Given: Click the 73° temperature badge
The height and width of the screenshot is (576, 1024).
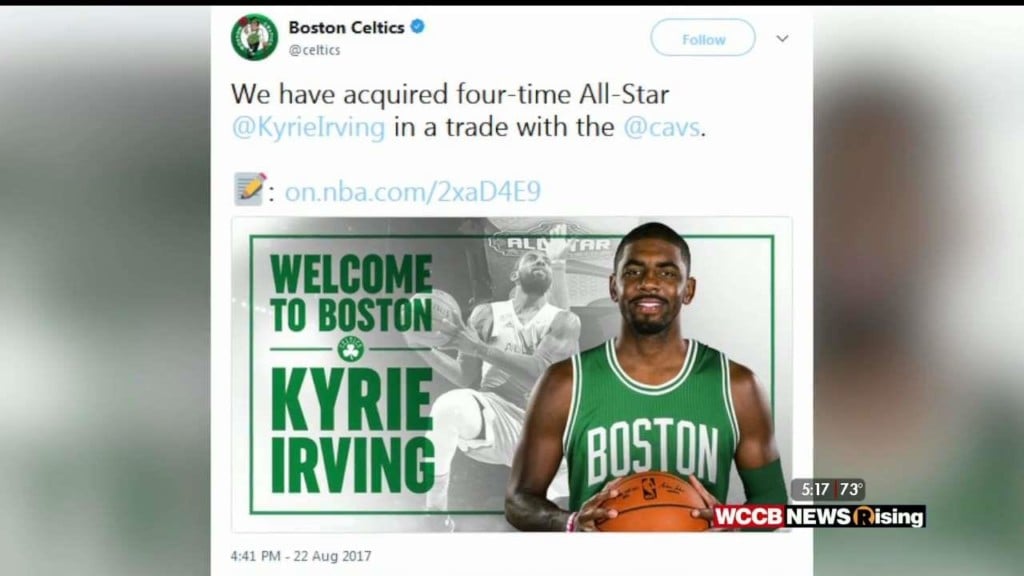Looking at the screenshot, I should point(851,489).
